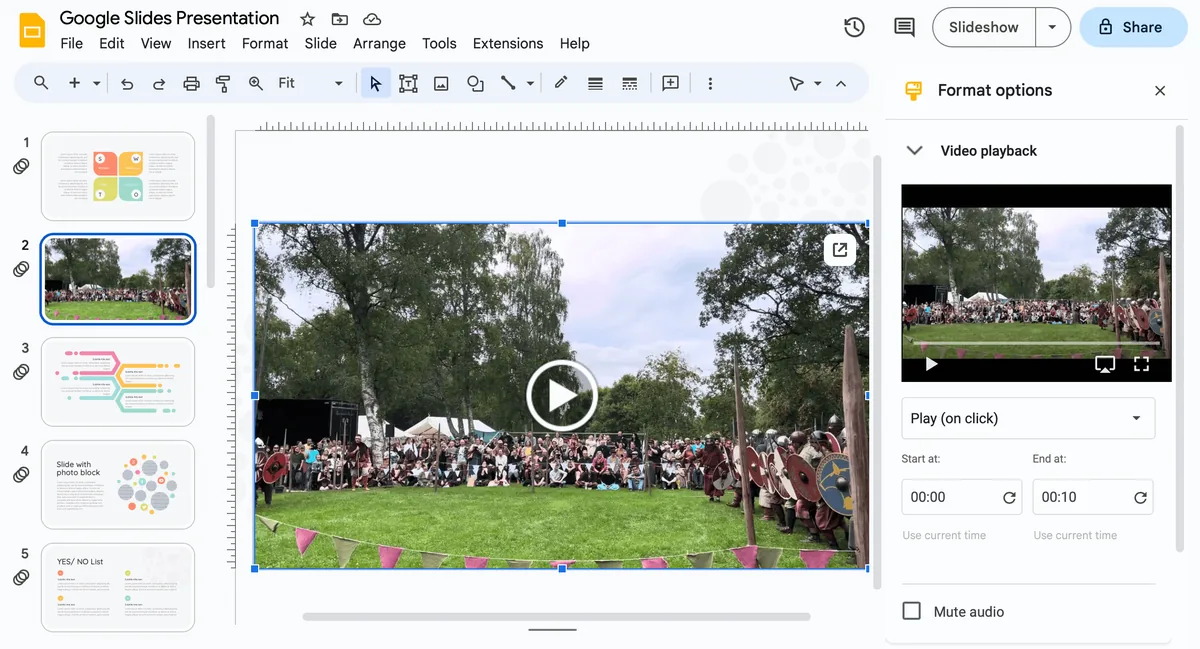The height and width of the screenshot is (649, 1200).
Task: Enter fullscreen on preview video
Action: [x=1141, y=365]
